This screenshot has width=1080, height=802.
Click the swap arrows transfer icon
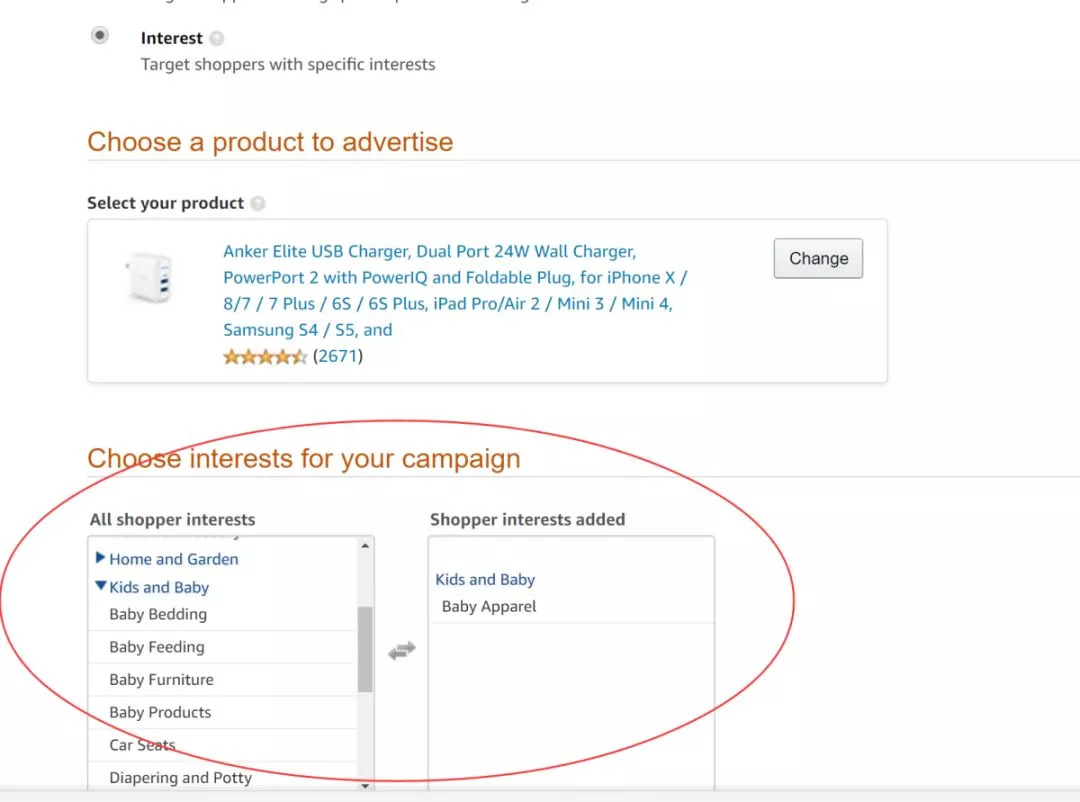401,650
